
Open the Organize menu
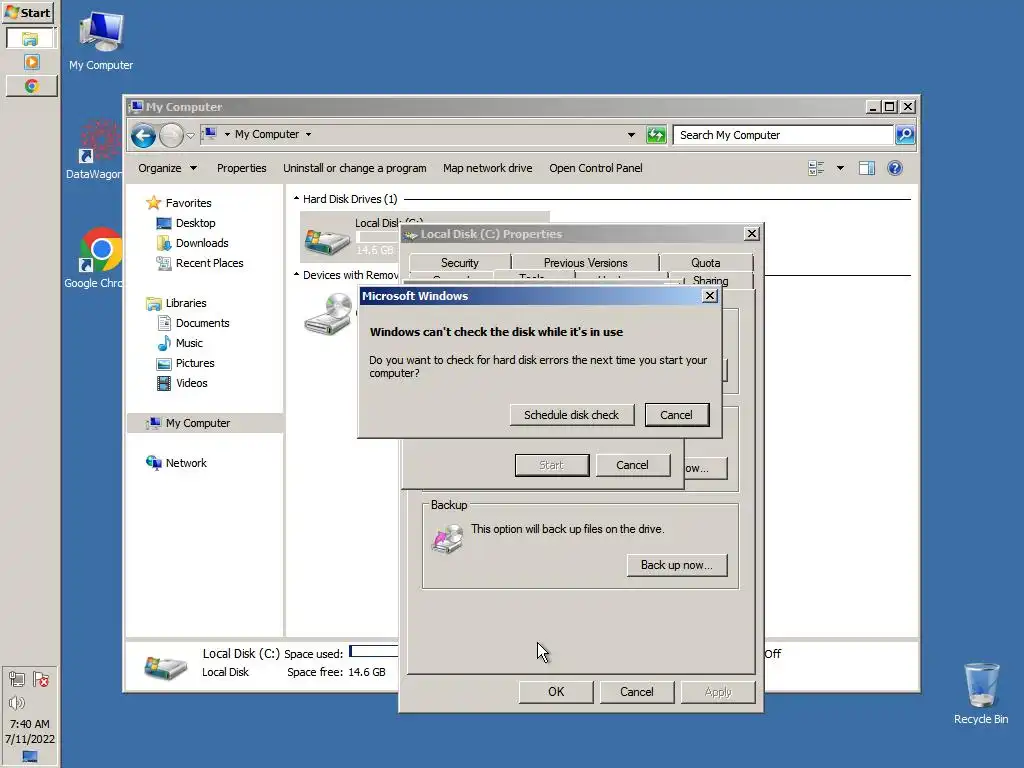click(167, 168)
